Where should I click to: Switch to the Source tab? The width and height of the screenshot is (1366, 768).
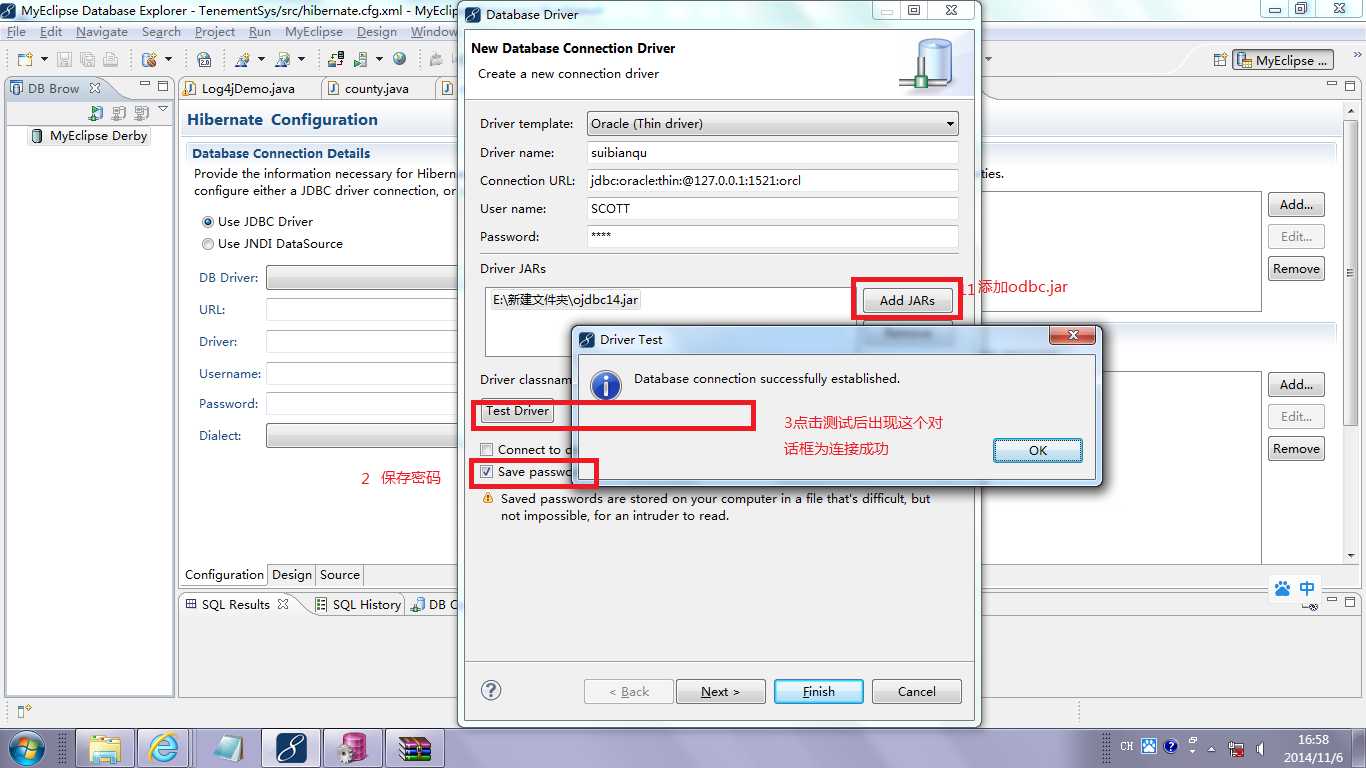click(x=340, y=575)
